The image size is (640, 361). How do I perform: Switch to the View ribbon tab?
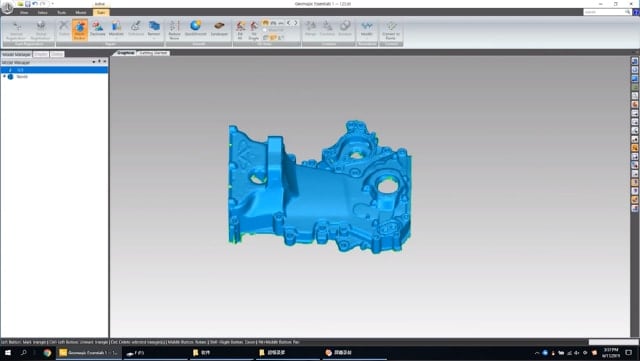24,12
